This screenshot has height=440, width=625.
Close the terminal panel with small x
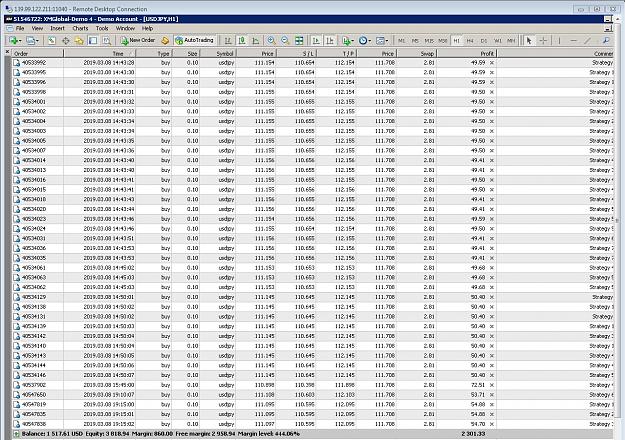7,52
